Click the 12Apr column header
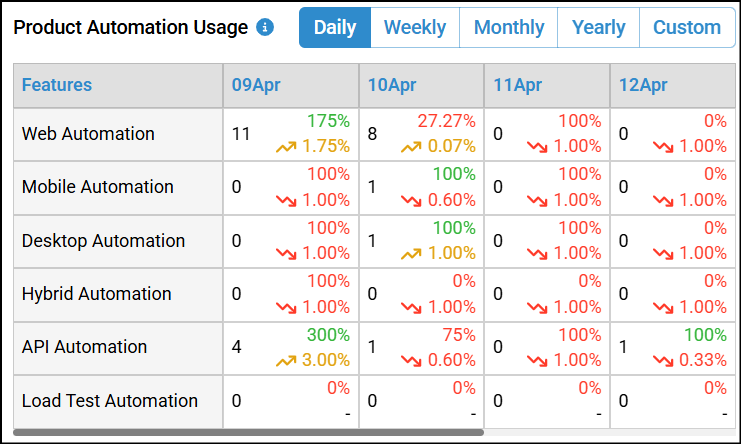Screen dimensions: 741x444 (643, 86)
